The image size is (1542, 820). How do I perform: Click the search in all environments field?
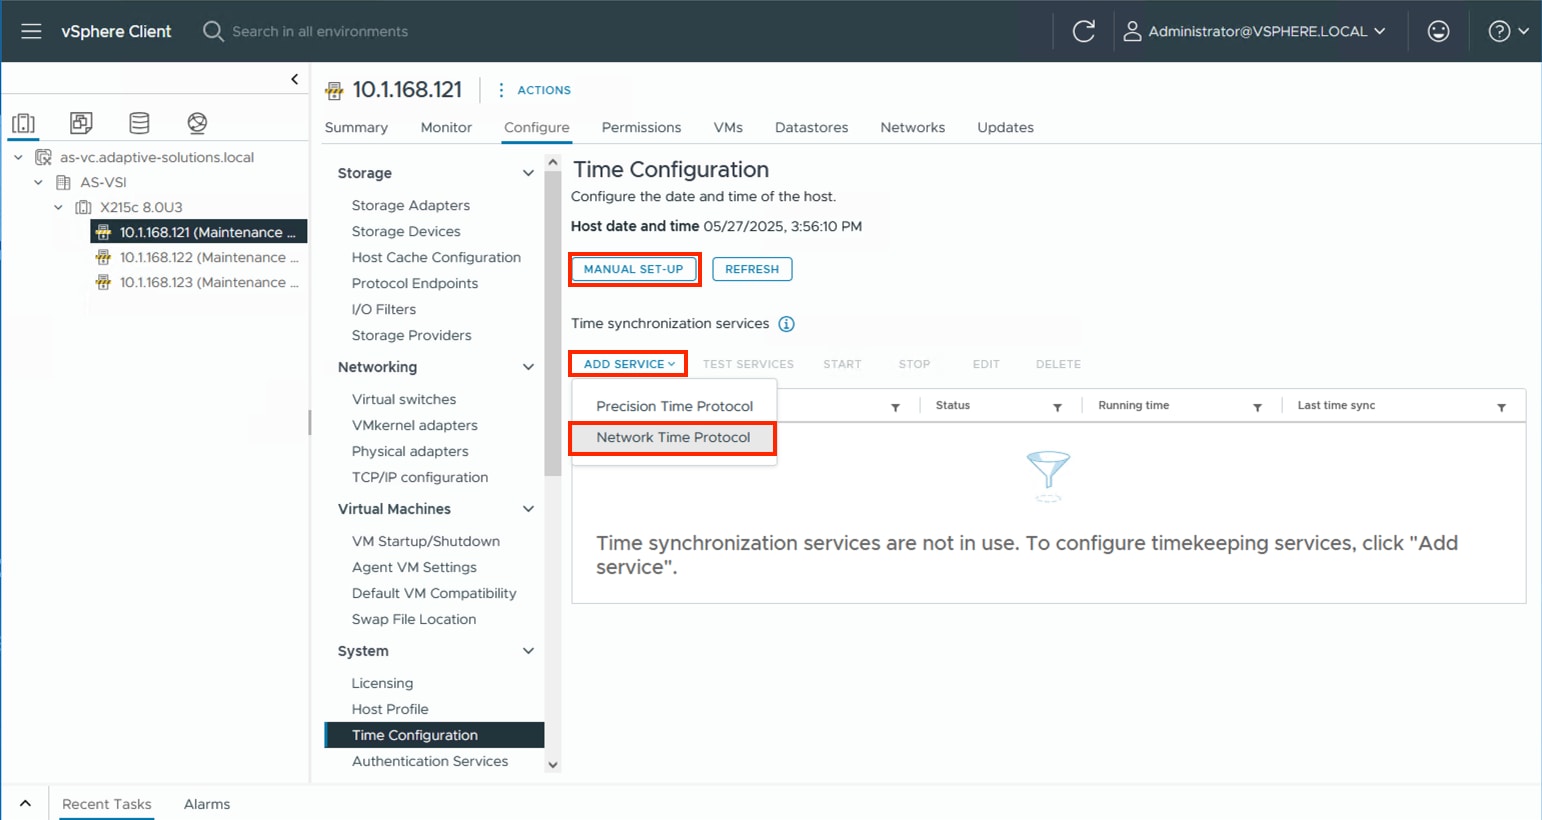click(x=320, y=31)
